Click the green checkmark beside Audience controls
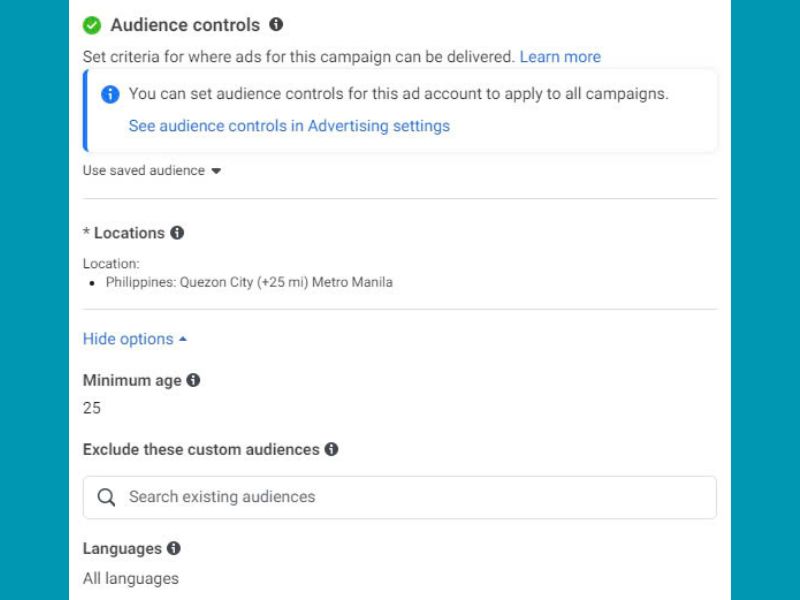Image resolution: width=800 pixels, height=600 pixels. tap(92, 25)
